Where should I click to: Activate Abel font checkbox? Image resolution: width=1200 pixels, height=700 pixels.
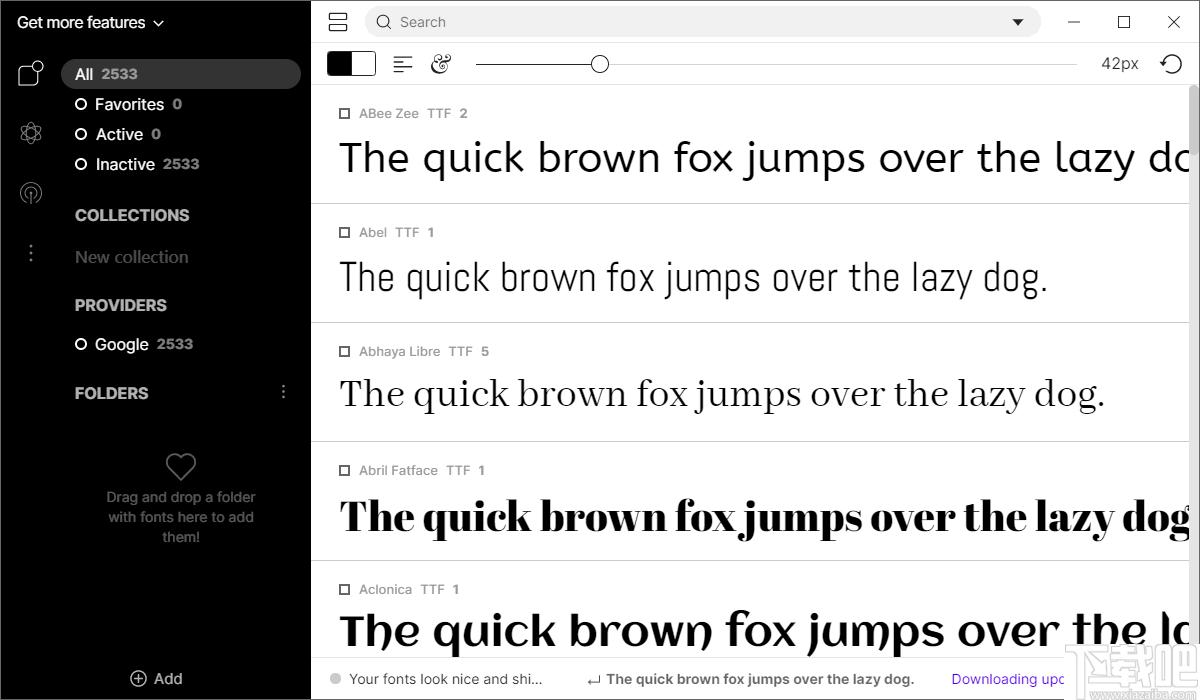[x=344, y=233]
